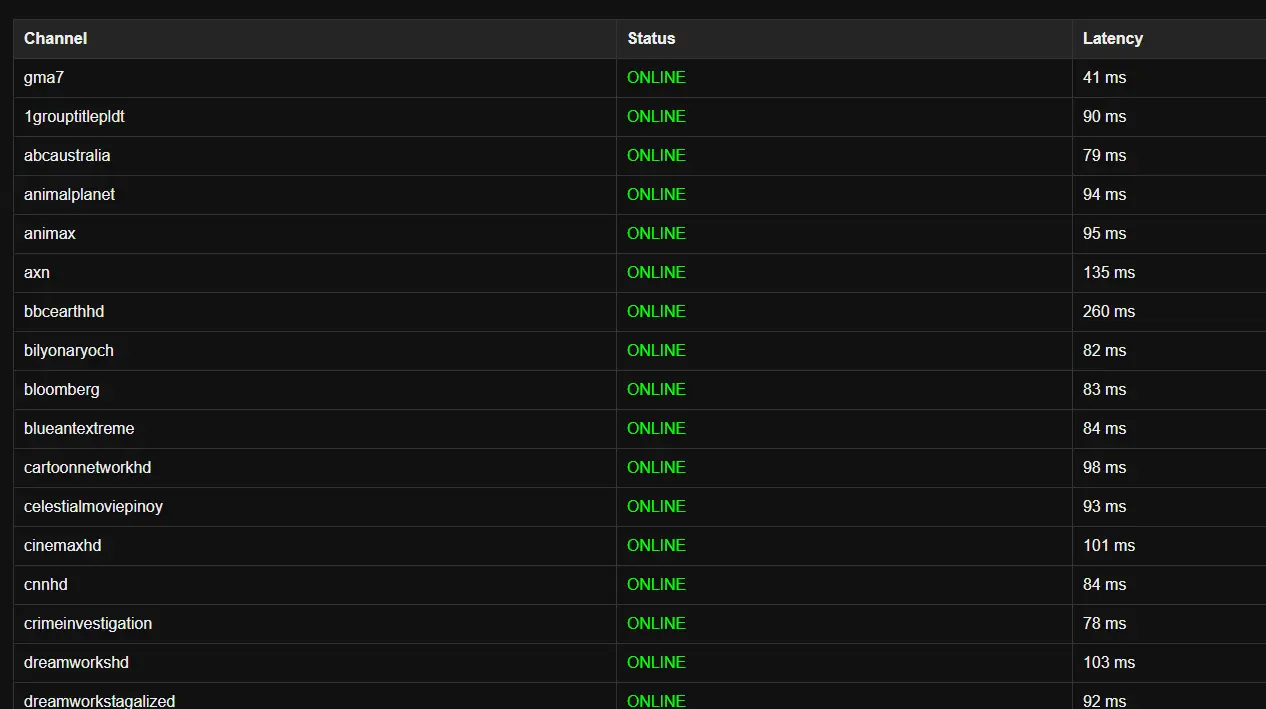Click the 98 ms latency value
The width and height of the screenshot is (1266, 709).
pyautogui.click(x=1104, y=467)
